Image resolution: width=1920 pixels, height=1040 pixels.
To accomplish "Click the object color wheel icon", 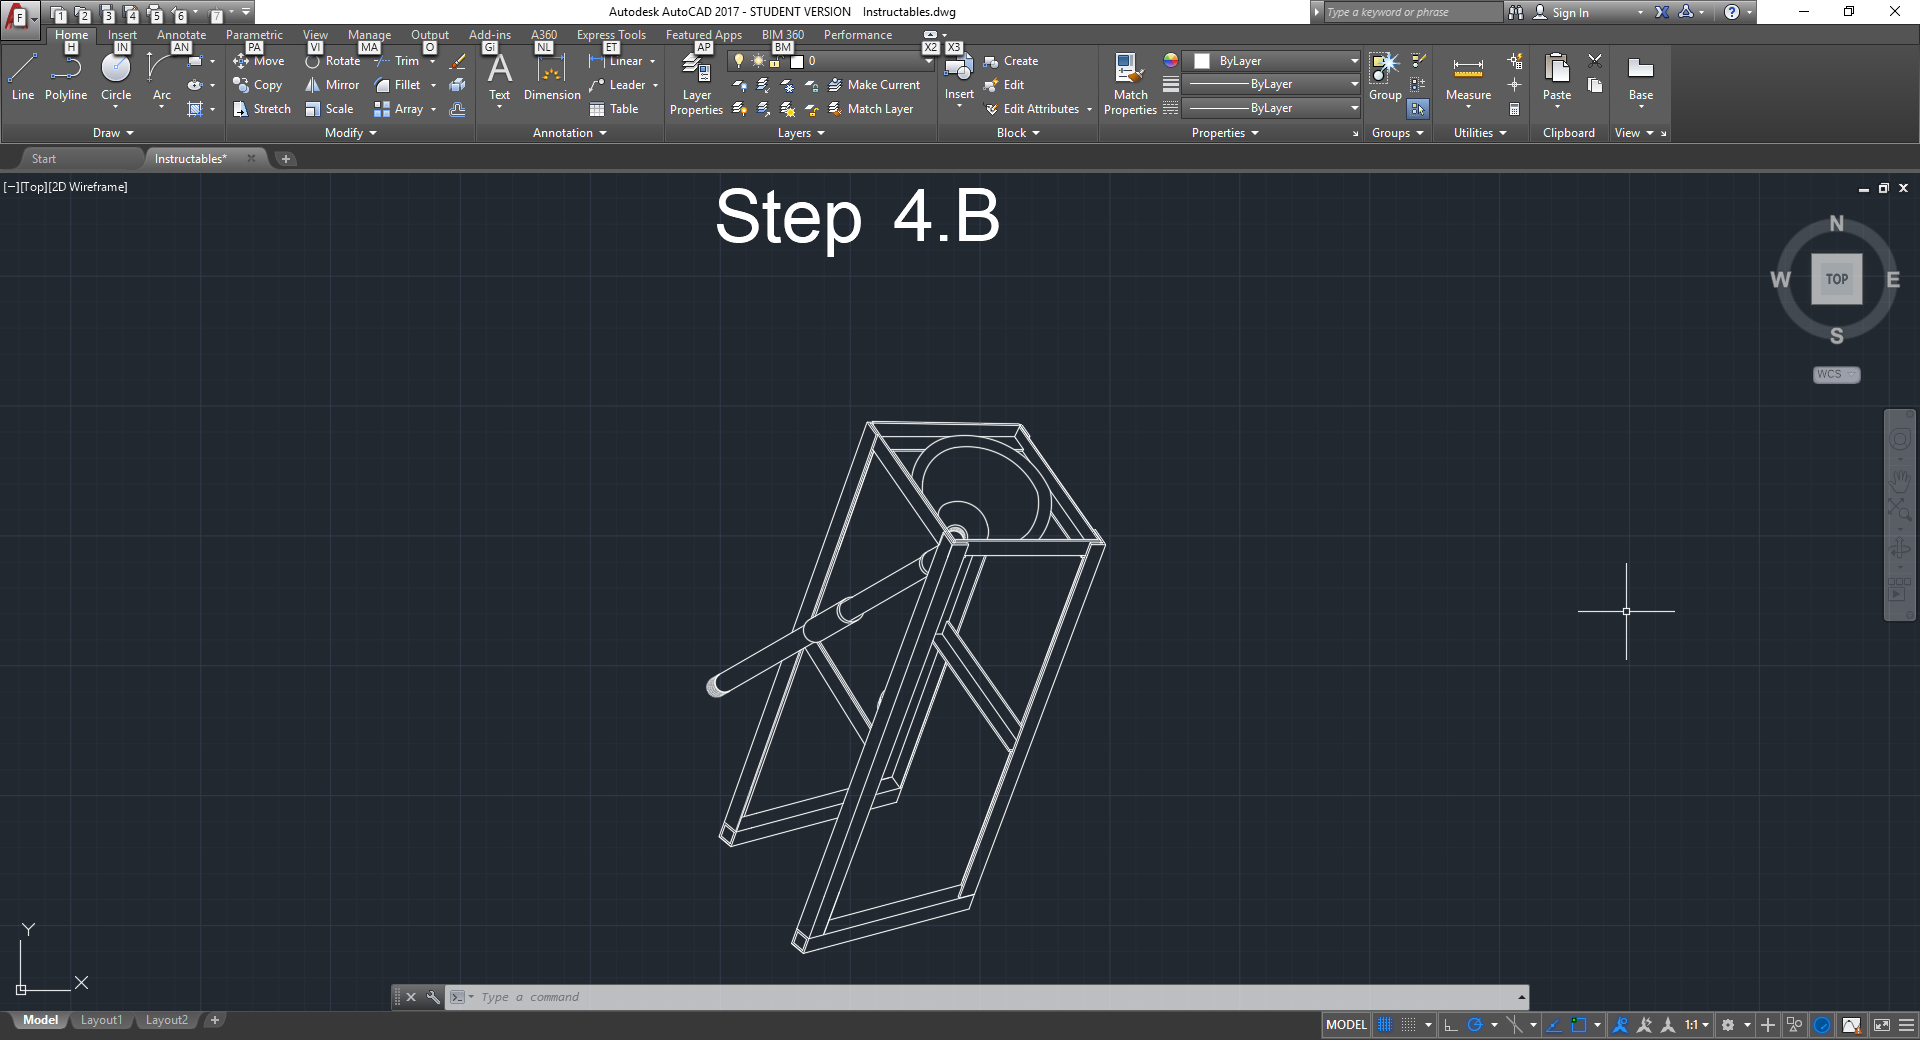I will pos(1170,61).
